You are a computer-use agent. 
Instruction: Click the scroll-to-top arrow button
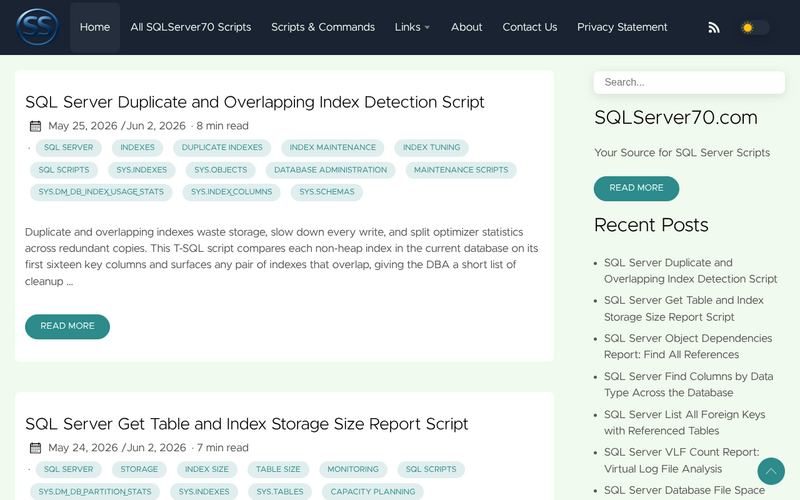coord(771,471)
